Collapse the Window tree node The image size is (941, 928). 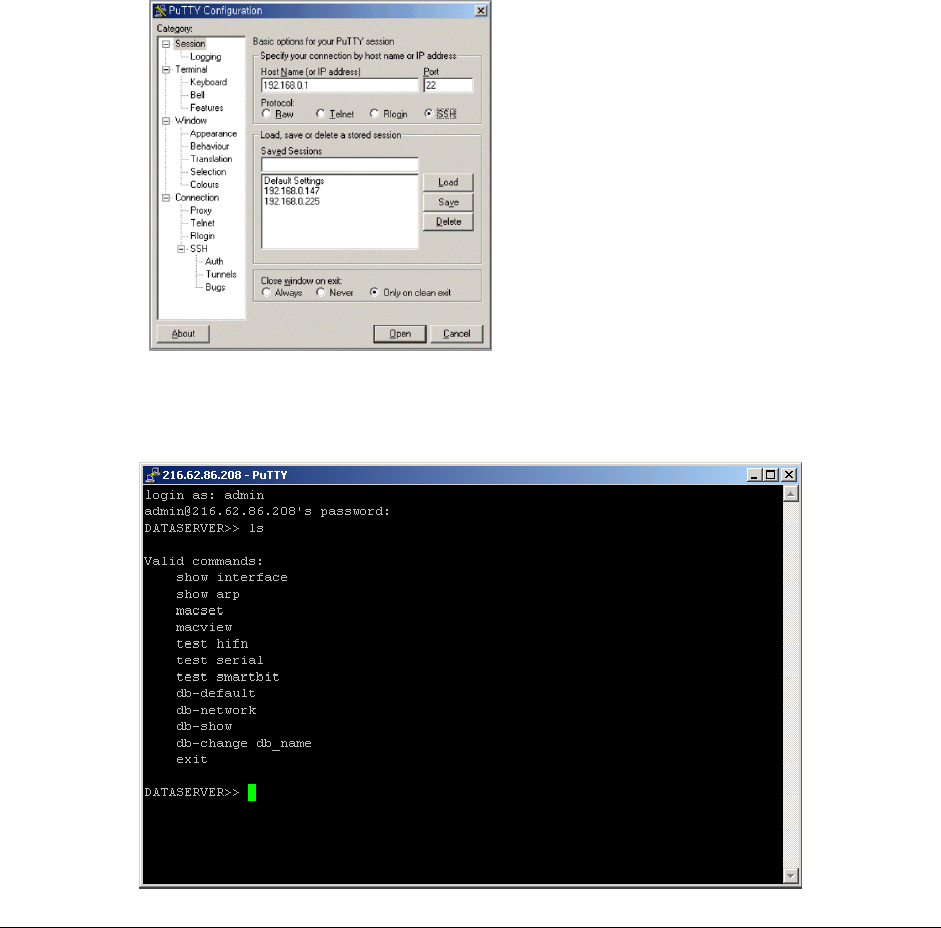coord(166,121)
